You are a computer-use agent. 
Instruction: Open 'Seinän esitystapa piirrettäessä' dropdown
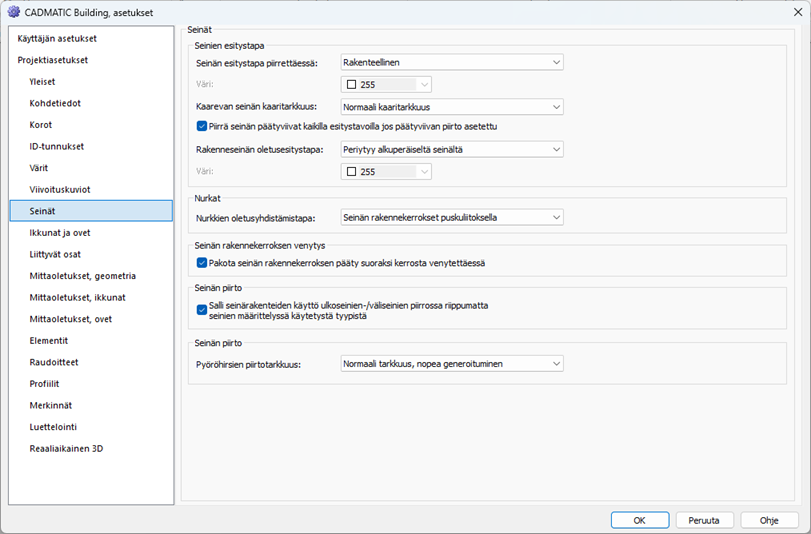click(x=452, y=62)
